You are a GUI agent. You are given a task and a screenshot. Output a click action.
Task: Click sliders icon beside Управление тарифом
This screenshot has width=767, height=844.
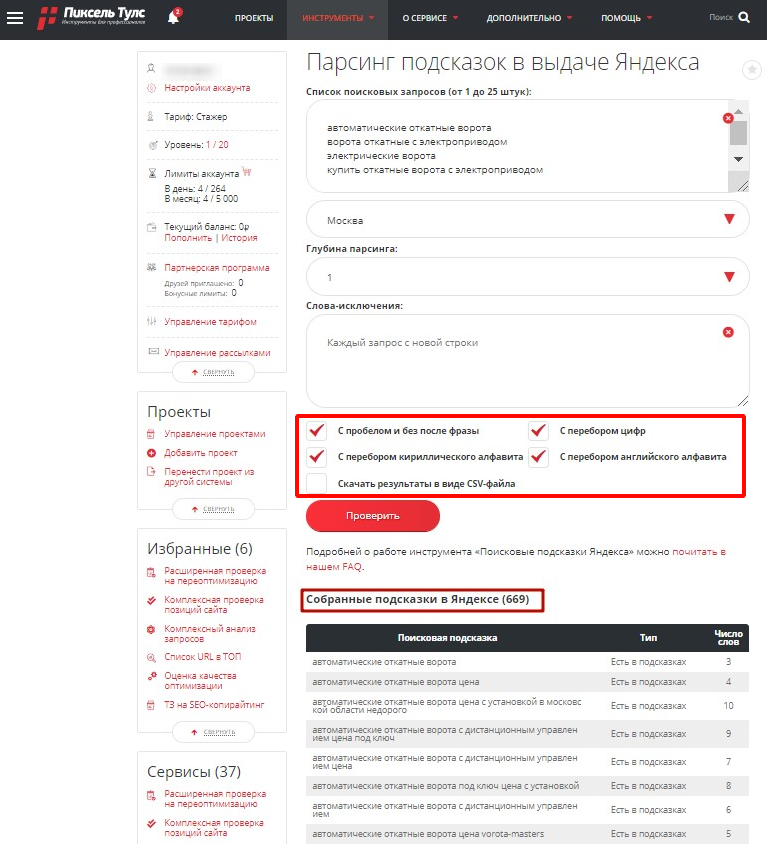pos(152,321)
